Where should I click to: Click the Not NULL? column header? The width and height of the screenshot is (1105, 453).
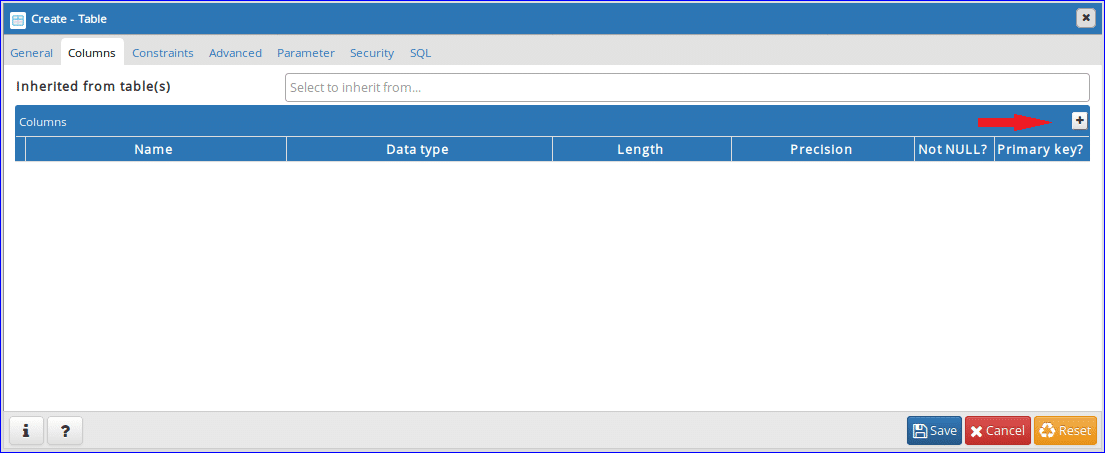[953, 150]
